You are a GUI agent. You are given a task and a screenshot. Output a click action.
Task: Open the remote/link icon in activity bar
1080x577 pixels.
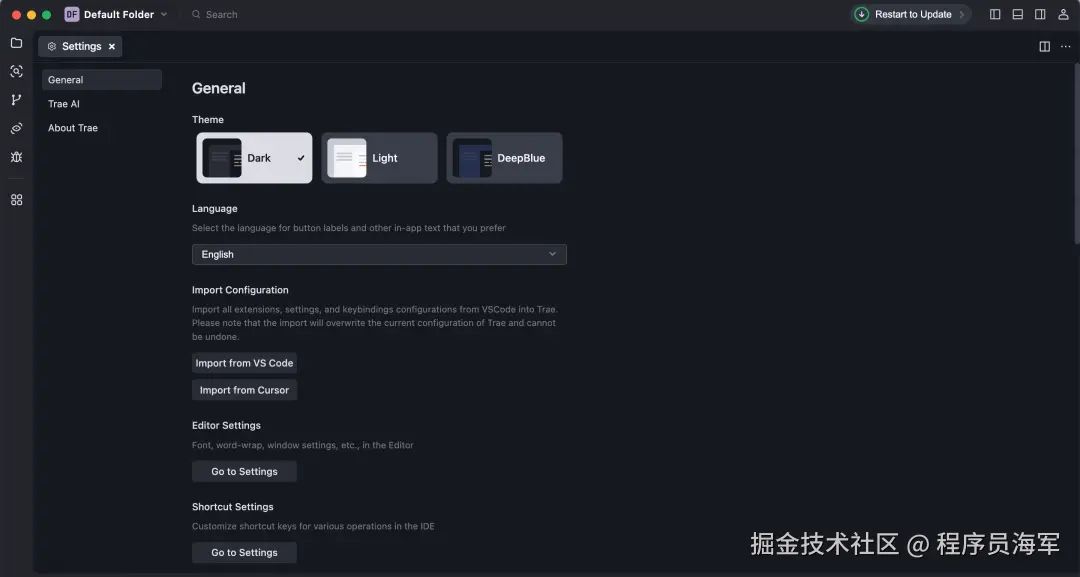pyautogui.click(x=17, y=128)
